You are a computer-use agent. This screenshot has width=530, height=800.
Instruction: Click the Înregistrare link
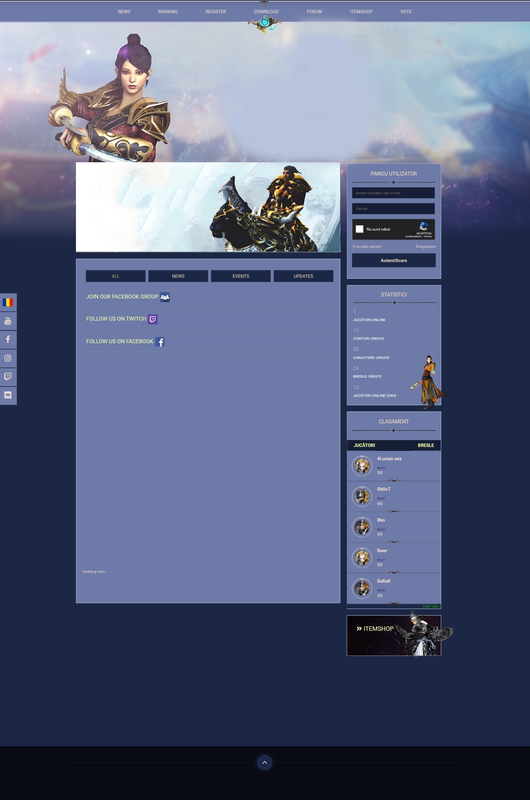425,247
